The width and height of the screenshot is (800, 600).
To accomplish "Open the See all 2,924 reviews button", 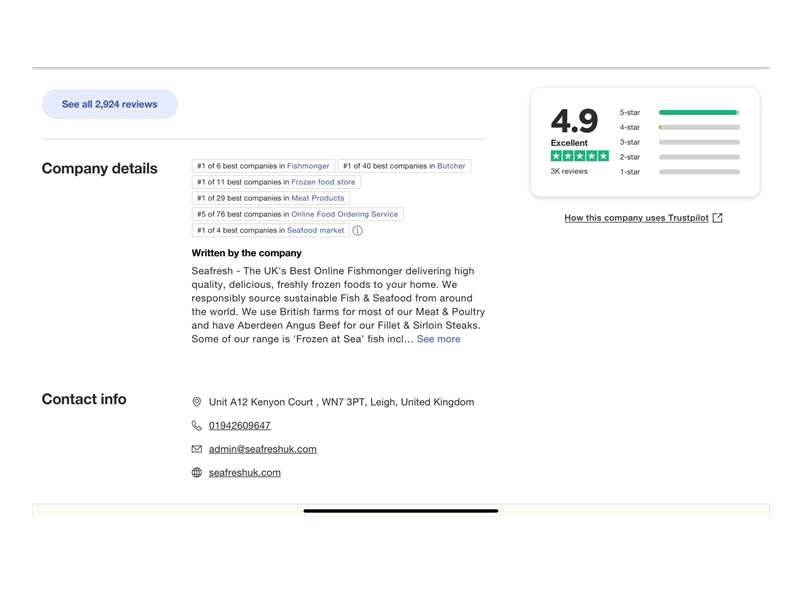I will tap(110, 104).
